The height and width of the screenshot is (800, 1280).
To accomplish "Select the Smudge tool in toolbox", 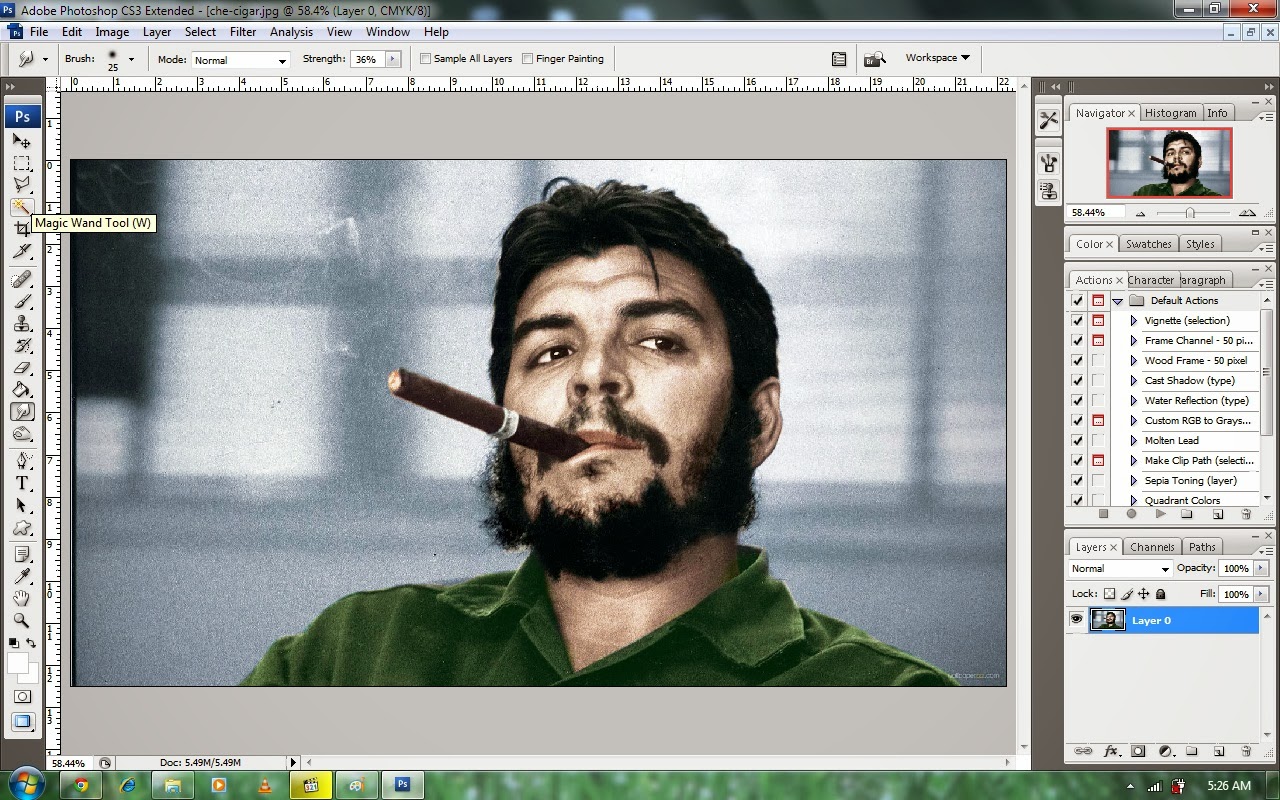I will tap(22, 411).
